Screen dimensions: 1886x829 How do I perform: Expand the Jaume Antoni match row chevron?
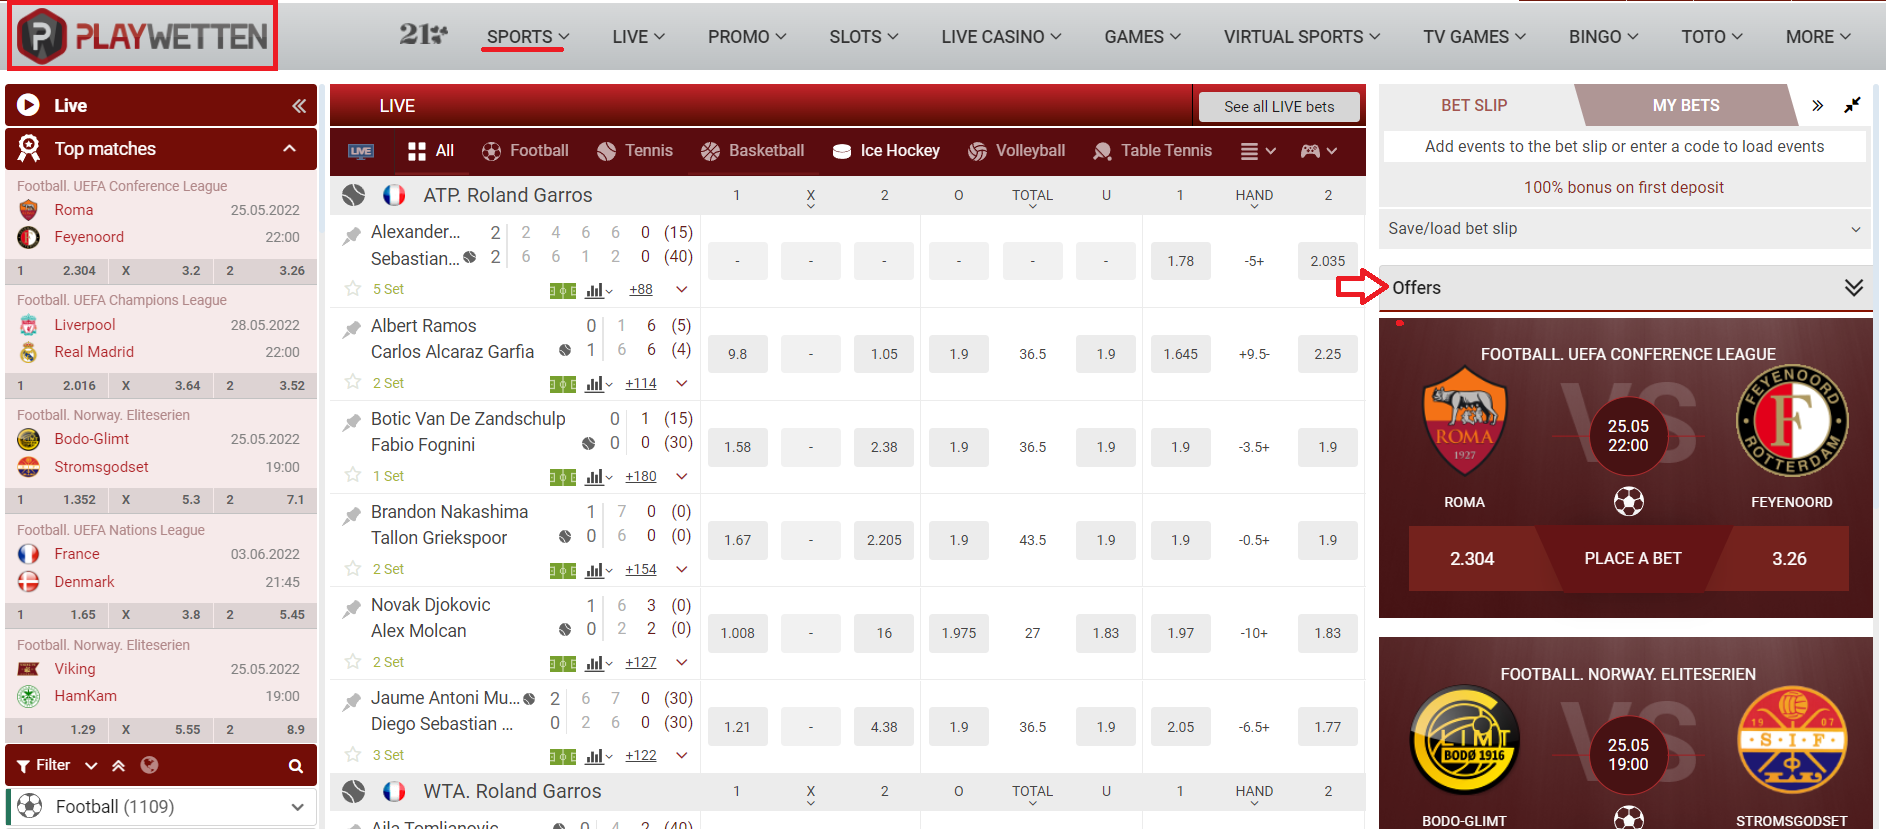682,755
